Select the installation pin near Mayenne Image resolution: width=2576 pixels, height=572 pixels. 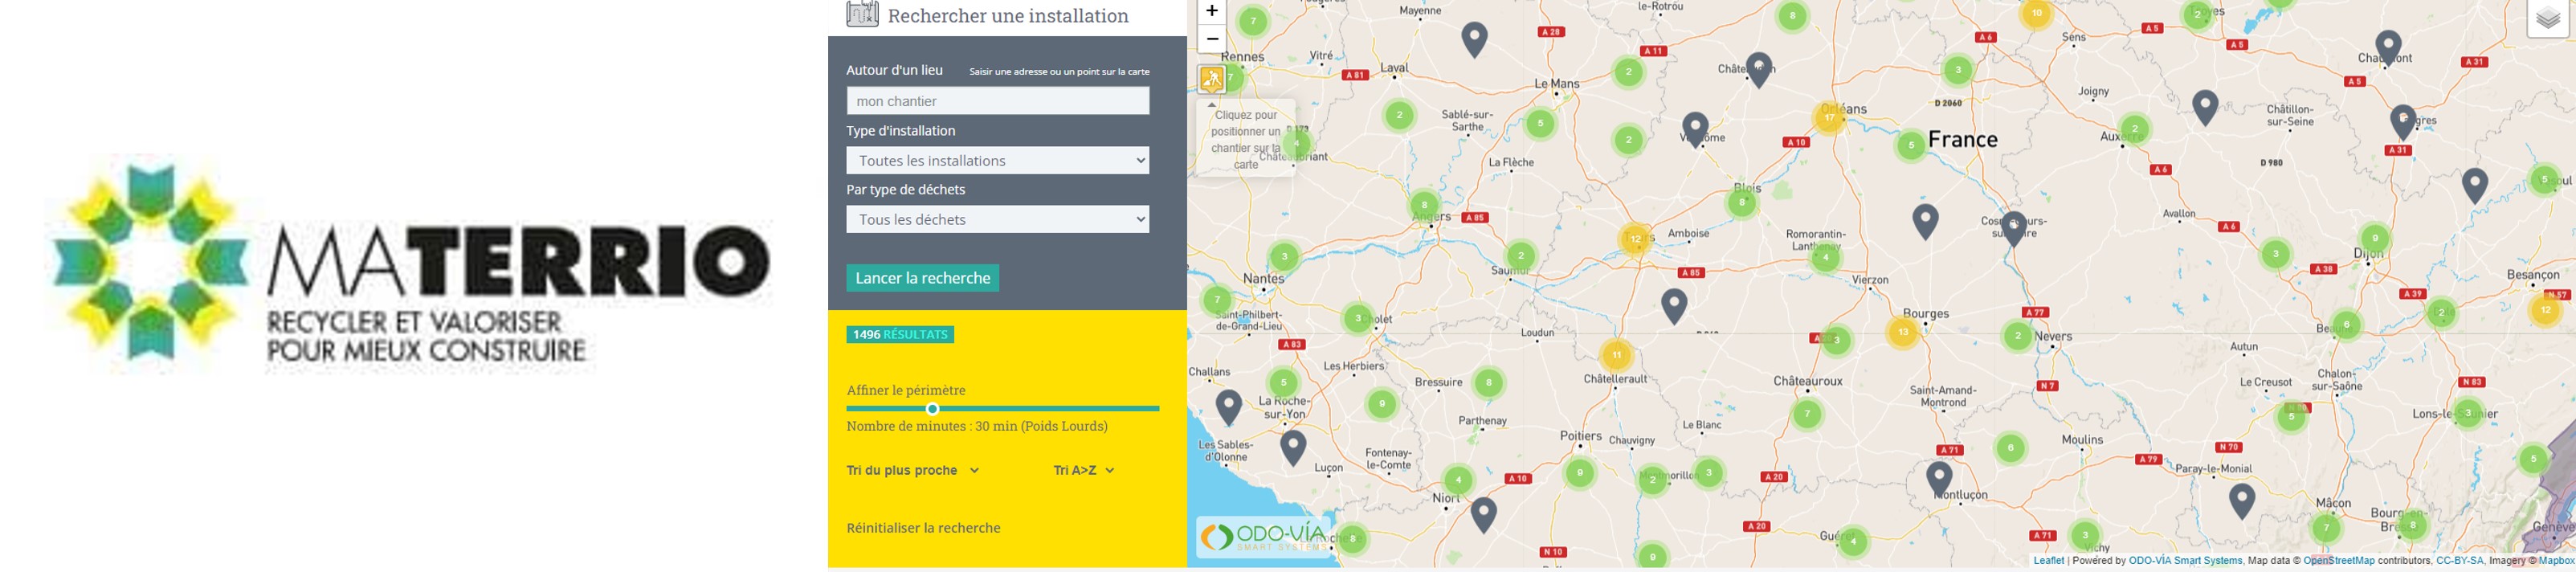1474,40
